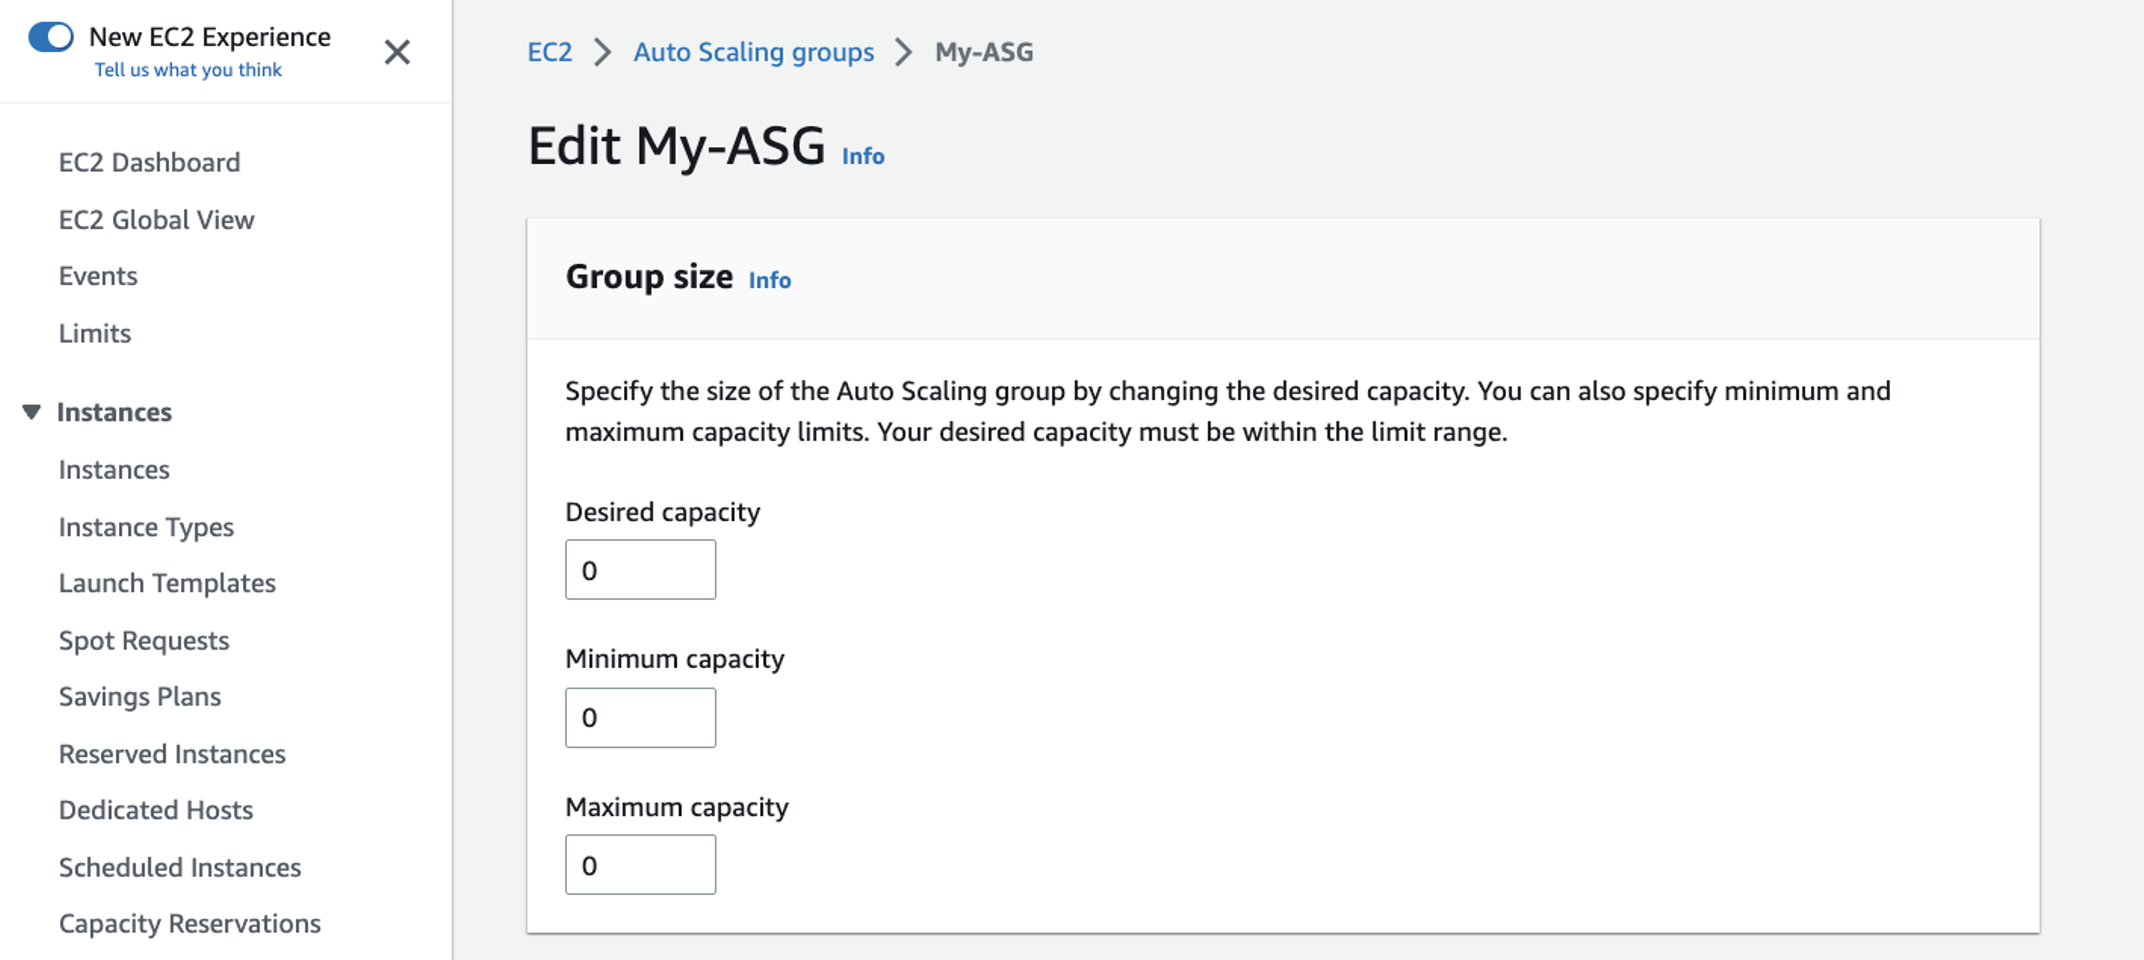
Task: Open the Dedicated Hosts page
Action: coord(156,810)
